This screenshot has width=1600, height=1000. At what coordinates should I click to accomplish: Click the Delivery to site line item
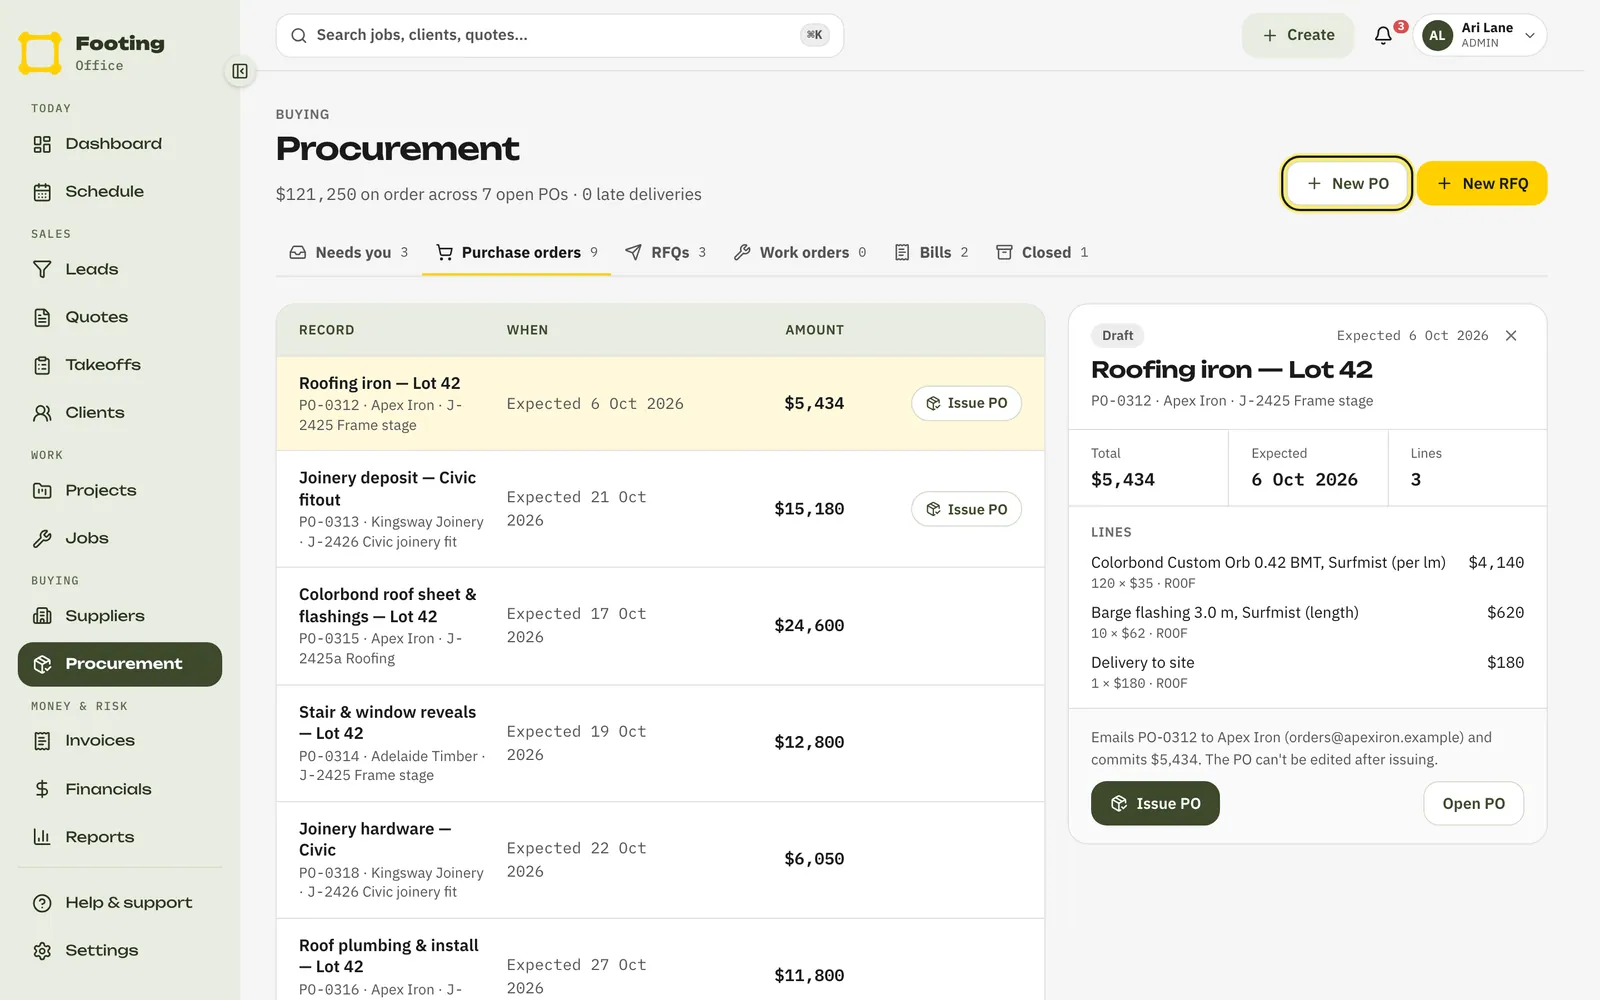click(x=1307, y=672)
